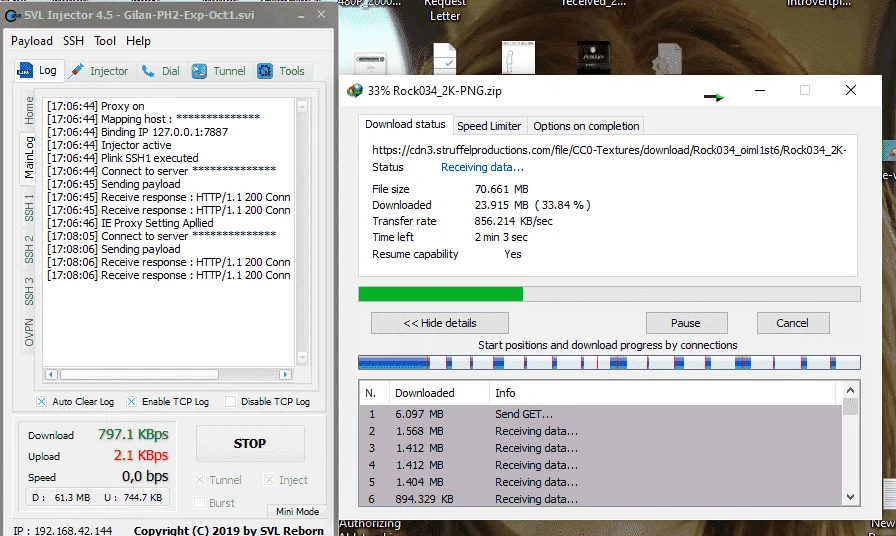Switch to the Tunnel tab

tap(219, 71)
